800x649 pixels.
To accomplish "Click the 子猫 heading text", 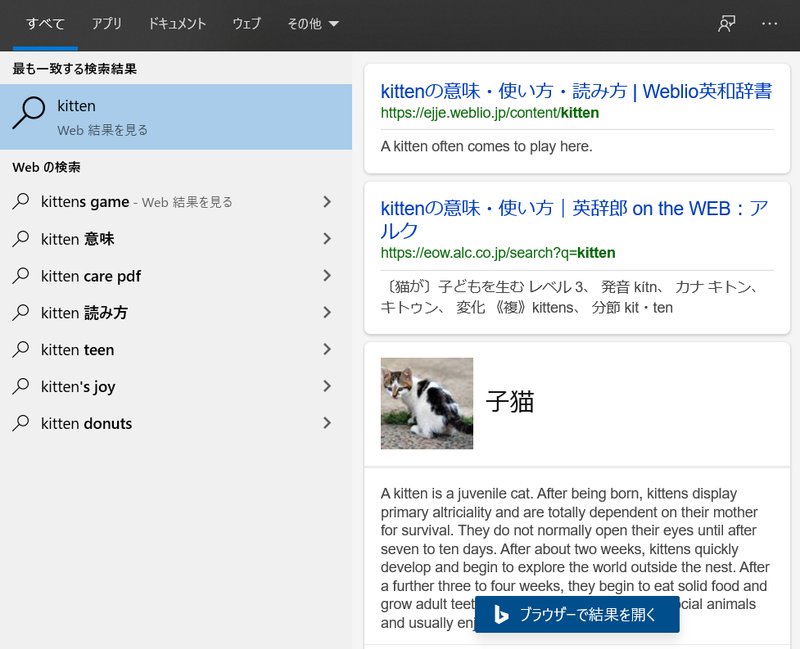I will (510, 402).
